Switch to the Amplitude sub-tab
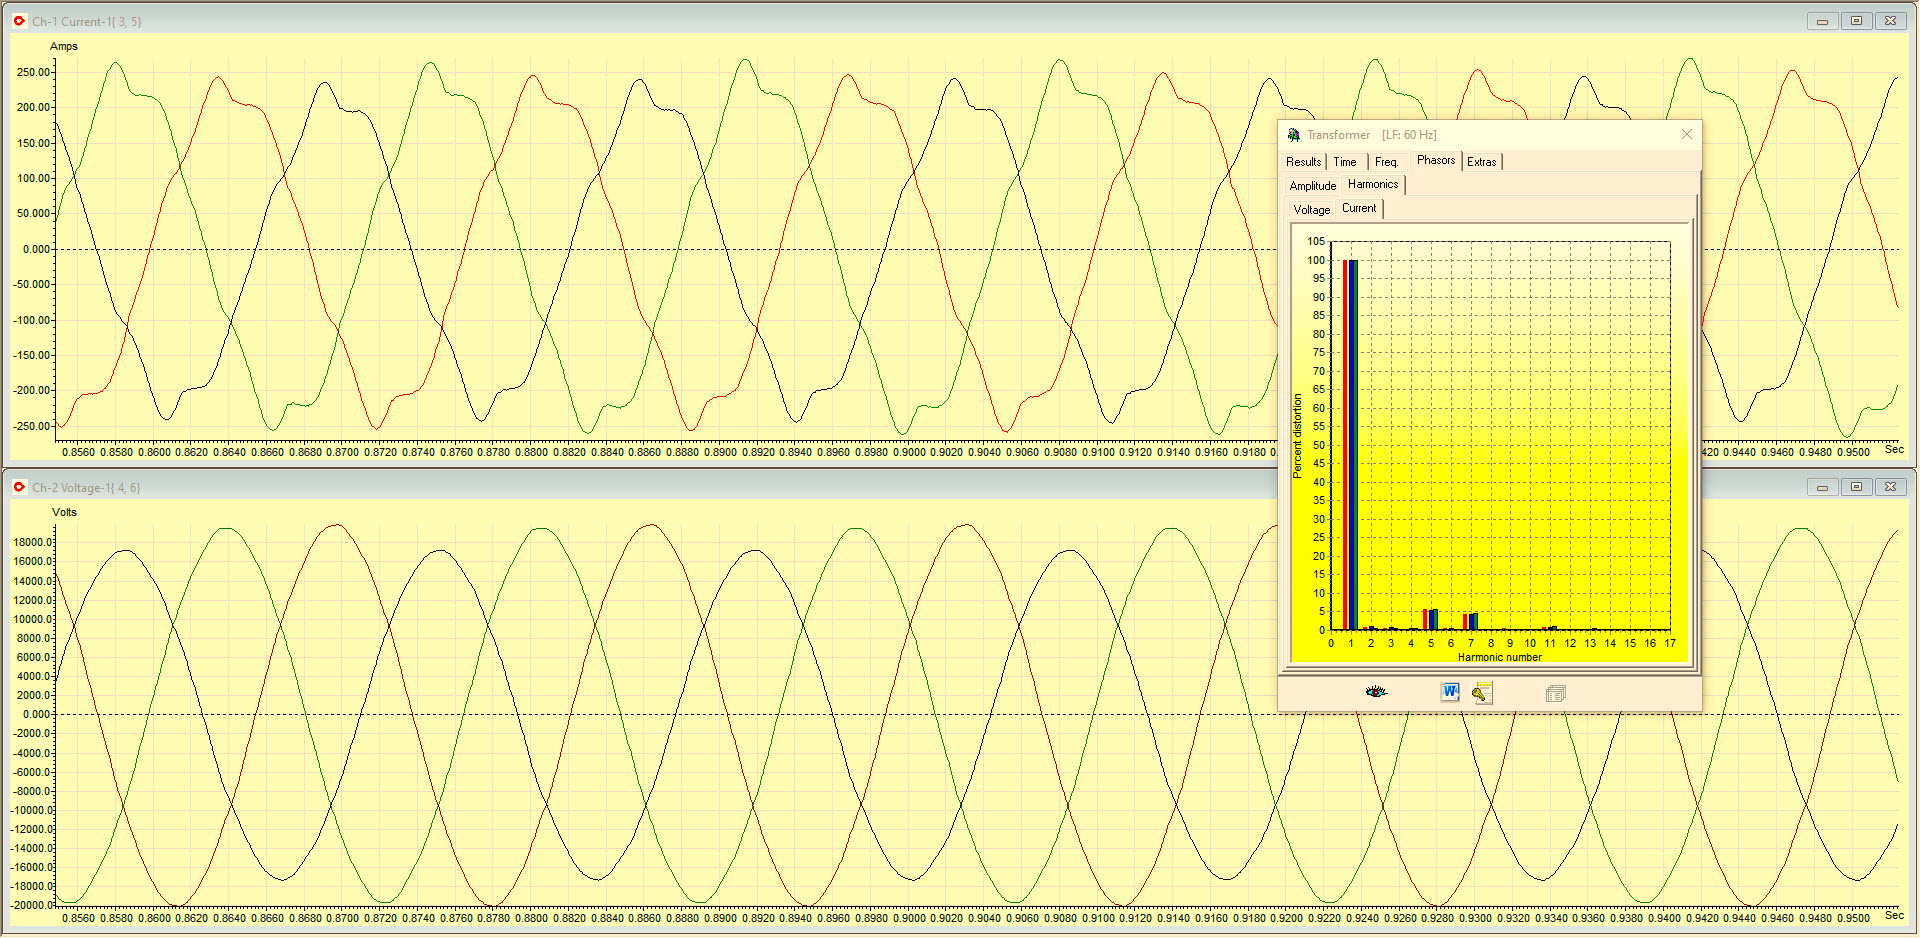The width and height of the screenshot is (1920, 938). pyautogui.click(x=1313, y=186)
